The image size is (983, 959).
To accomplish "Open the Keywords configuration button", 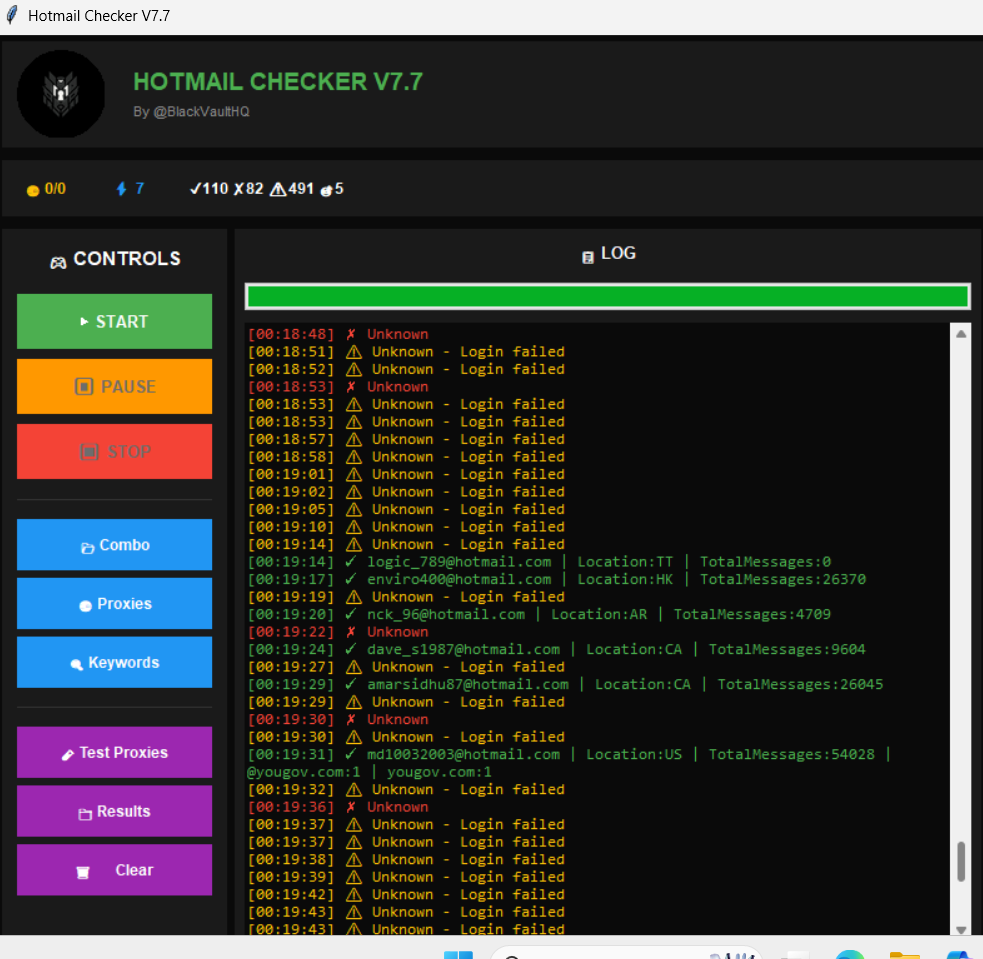I will click(114, 662).
